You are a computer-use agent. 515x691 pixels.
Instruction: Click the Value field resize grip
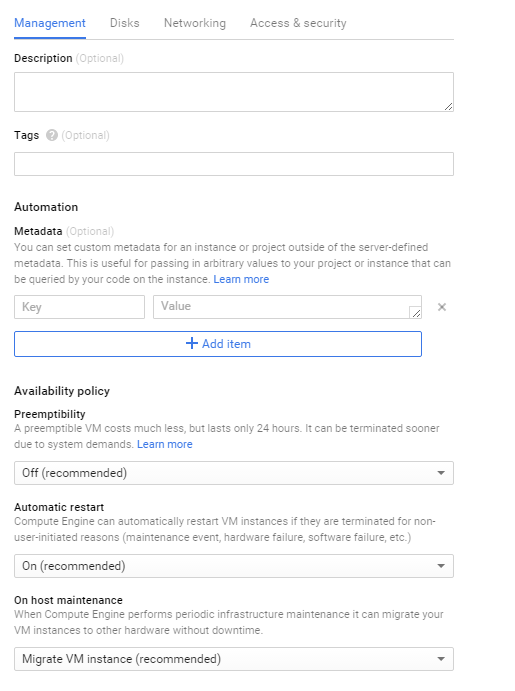(x=415, y=312)
